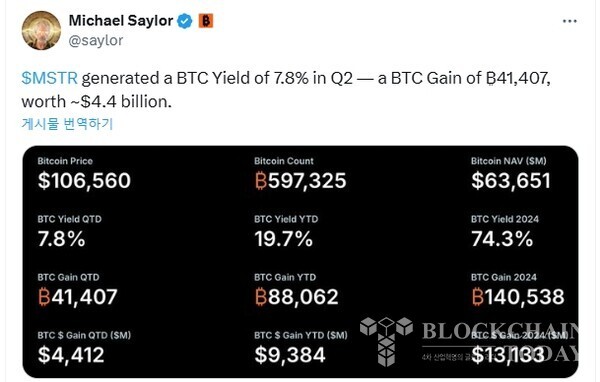
Task: Click the Bitcoin NAV $63,651 figure
Action: point(511,181)
